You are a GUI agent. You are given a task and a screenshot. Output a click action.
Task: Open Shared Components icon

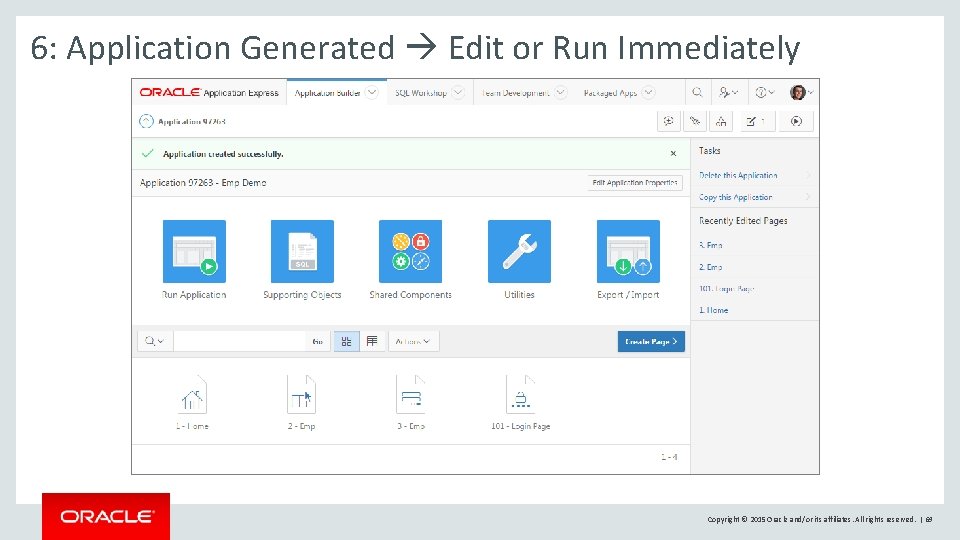(x=410, y=252)
